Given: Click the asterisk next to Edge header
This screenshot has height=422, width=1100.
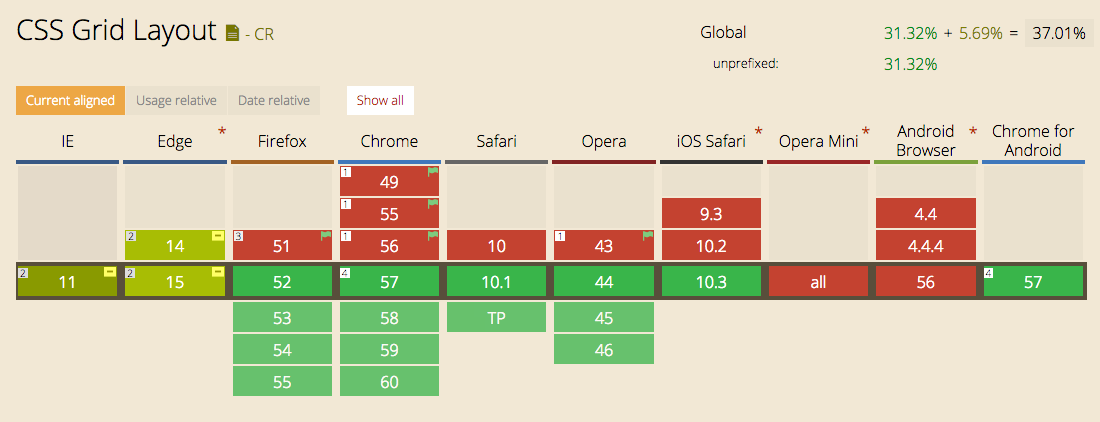Looking at the screenshot, I should (x=222, y=132).
